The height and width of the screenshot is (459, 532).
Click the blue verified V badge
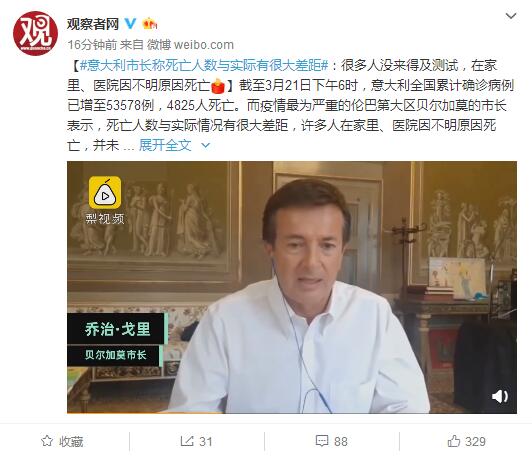click(130, 23)
